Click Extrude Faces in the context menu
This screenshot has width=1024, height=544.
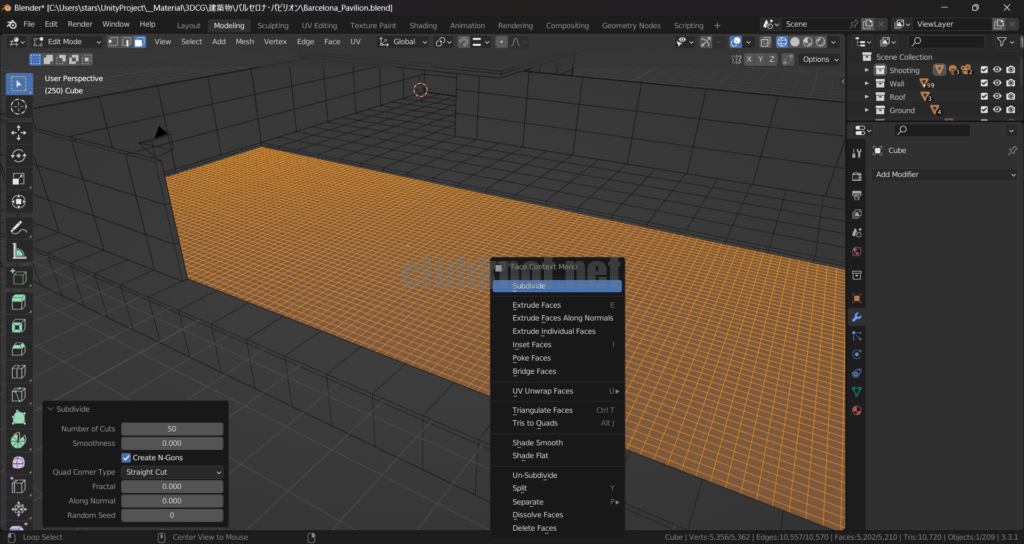coord(537,305)
